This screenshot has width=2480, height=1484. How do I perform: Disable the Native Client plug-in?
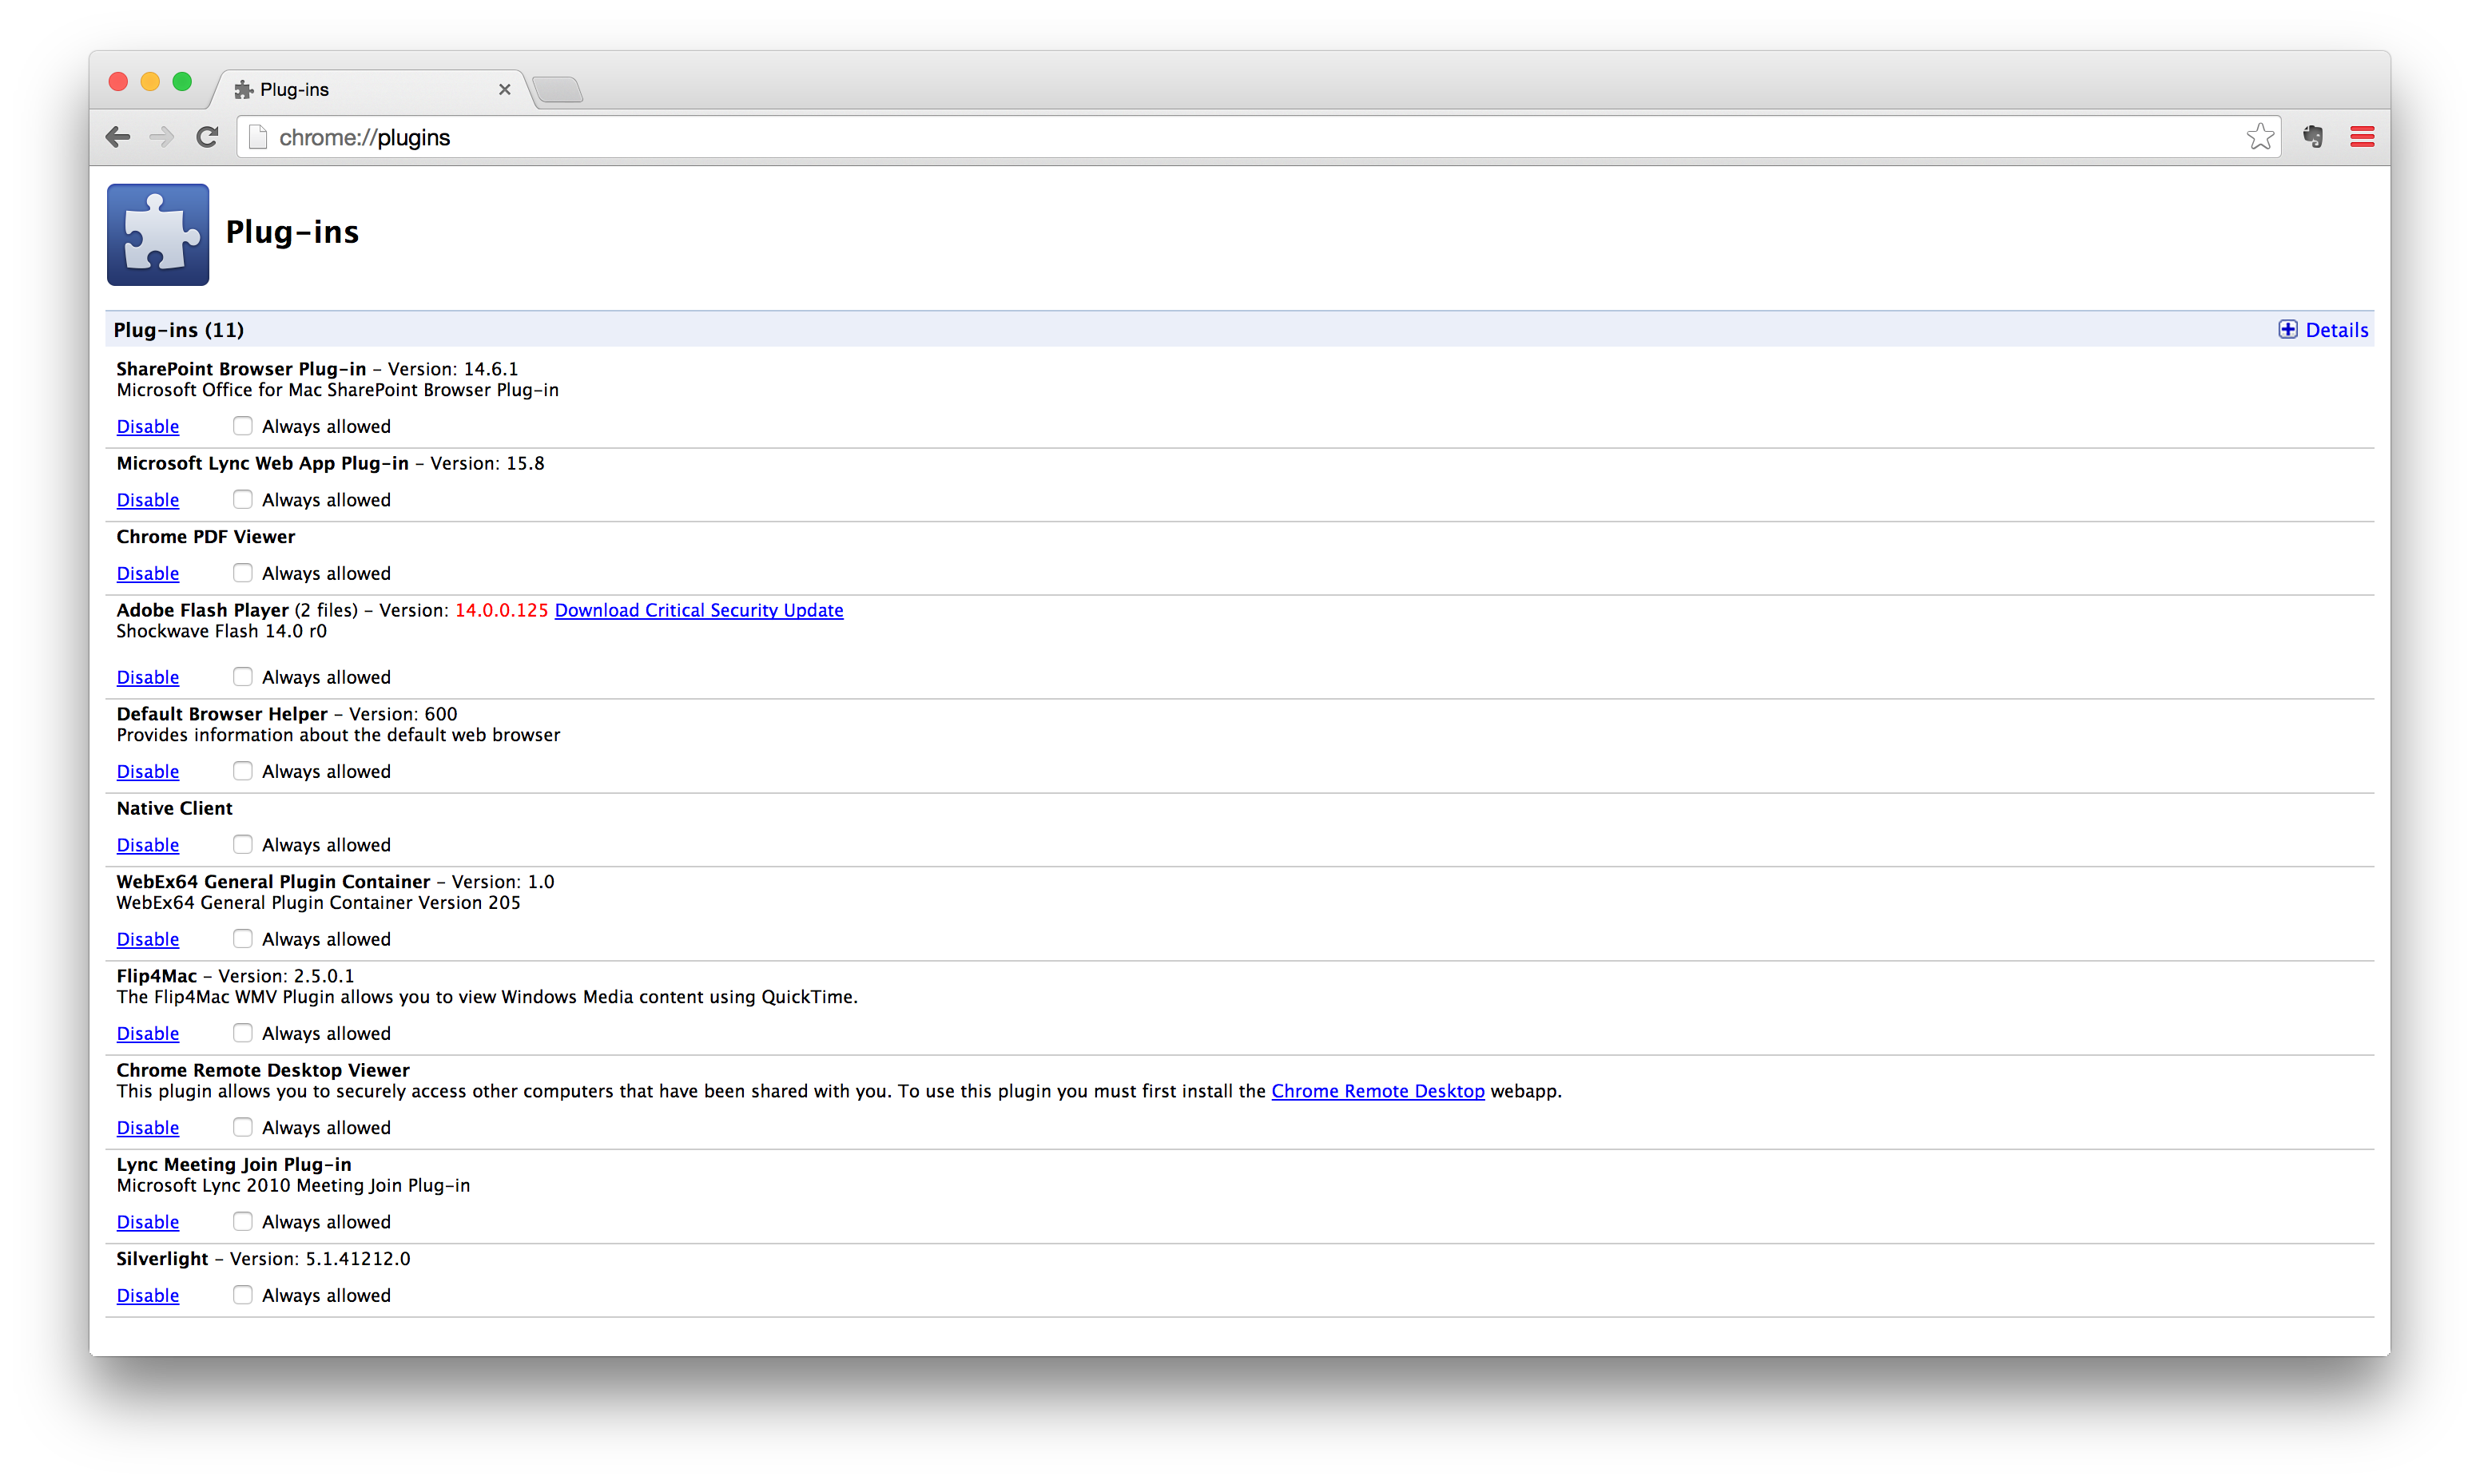coord(146,844)
